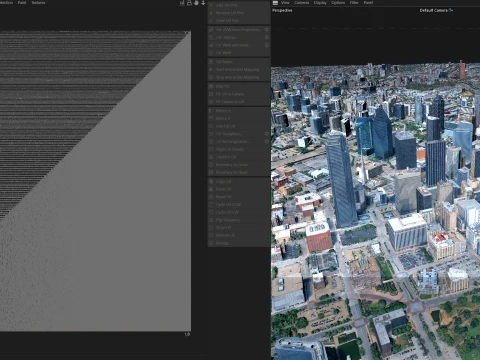The image size is (480, 360).
Task: Select Copy UV
Action: (x=239, y=182)
